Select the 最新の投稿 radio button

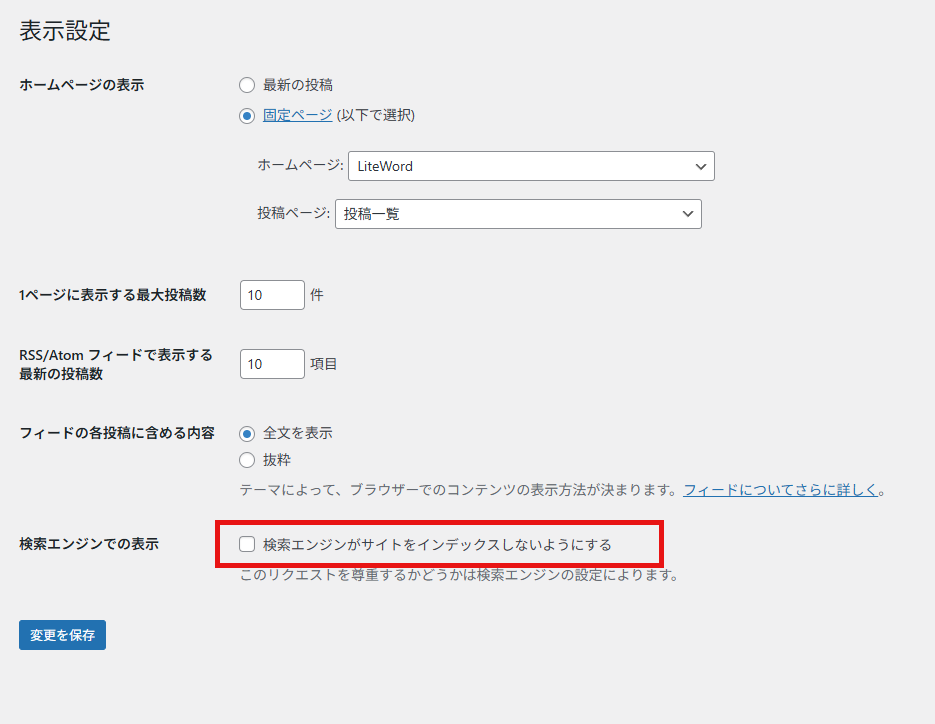(247, 85)
